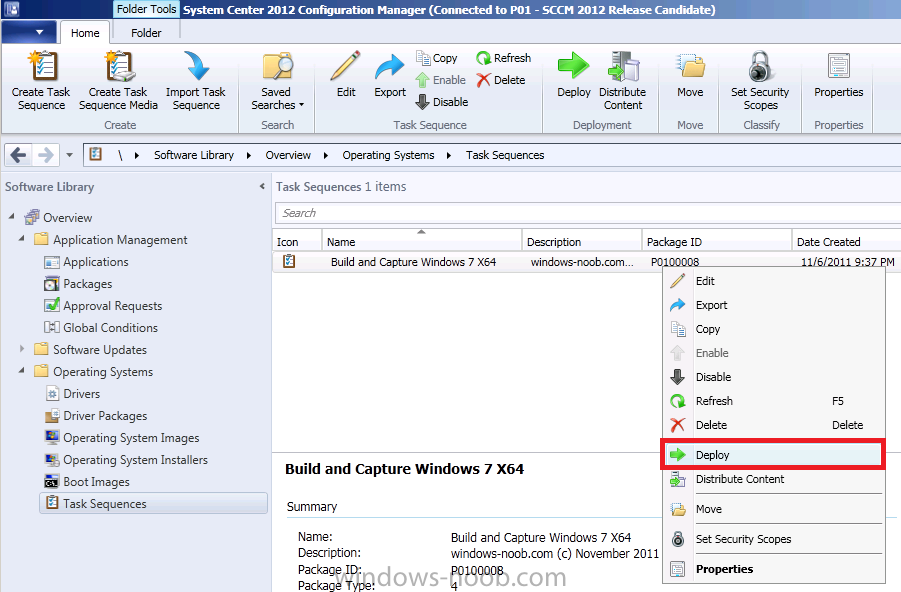This screenshot has height=592, width=901.
Task: Select Boot Images tree item
Action: pyautogui.click(x=87, y=482)
